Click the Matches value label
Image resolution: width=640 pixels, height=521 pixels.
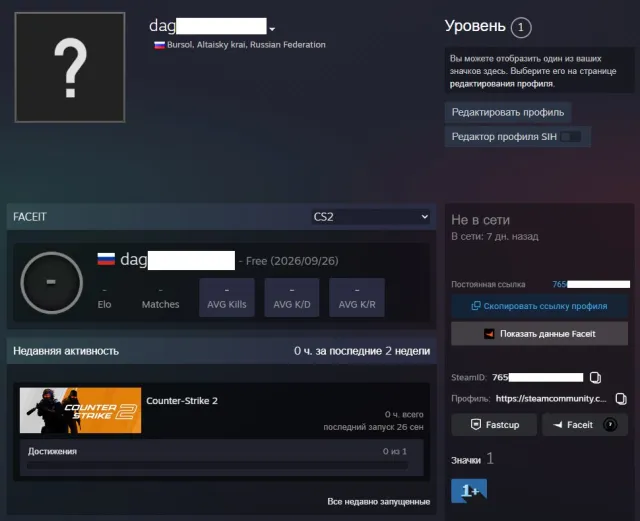(x=160, y=305)
